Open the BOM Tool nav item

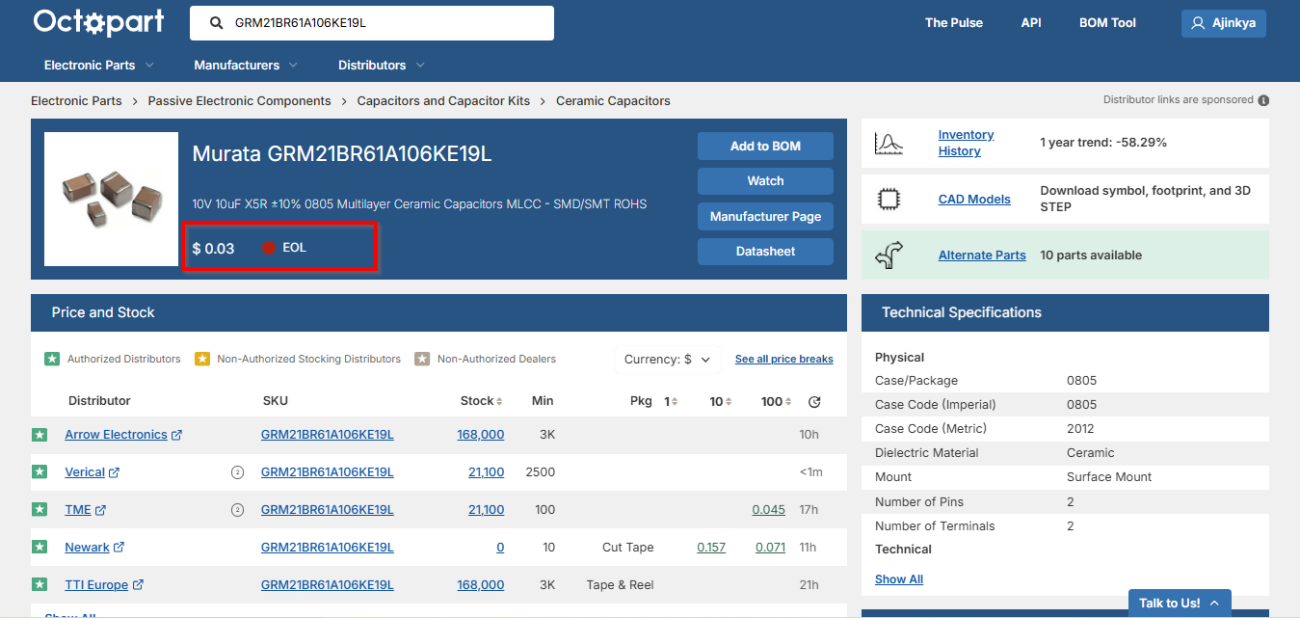point(1107,23)
